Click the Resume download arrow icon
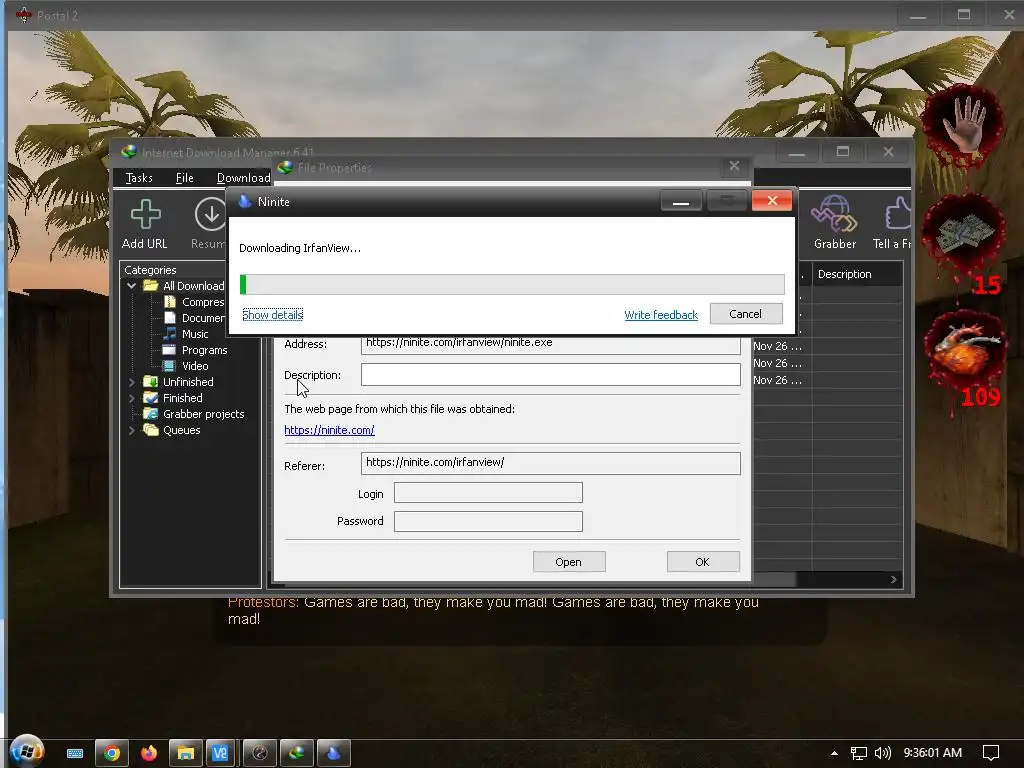1024x768 pixels. pyautogui.click(x=210, y=214)
